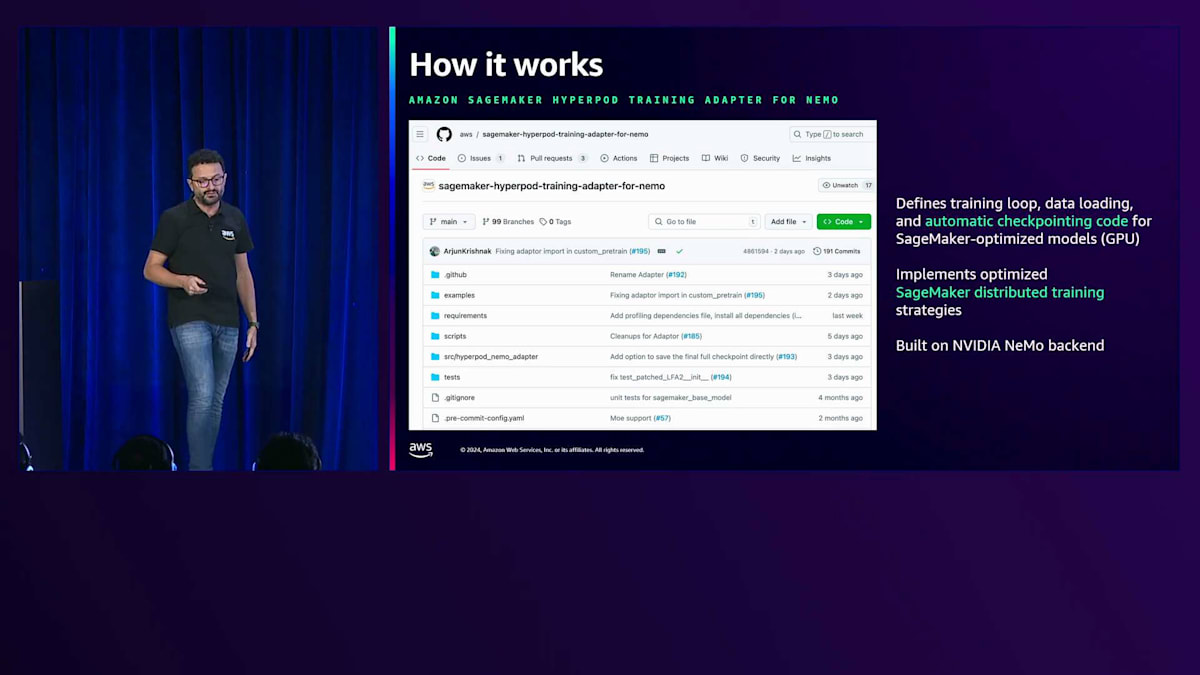Click the aws owner breadcrumb link
The width and height of the screenshot is (1200, 675).
pyautogui.click(x=466, y=134)
